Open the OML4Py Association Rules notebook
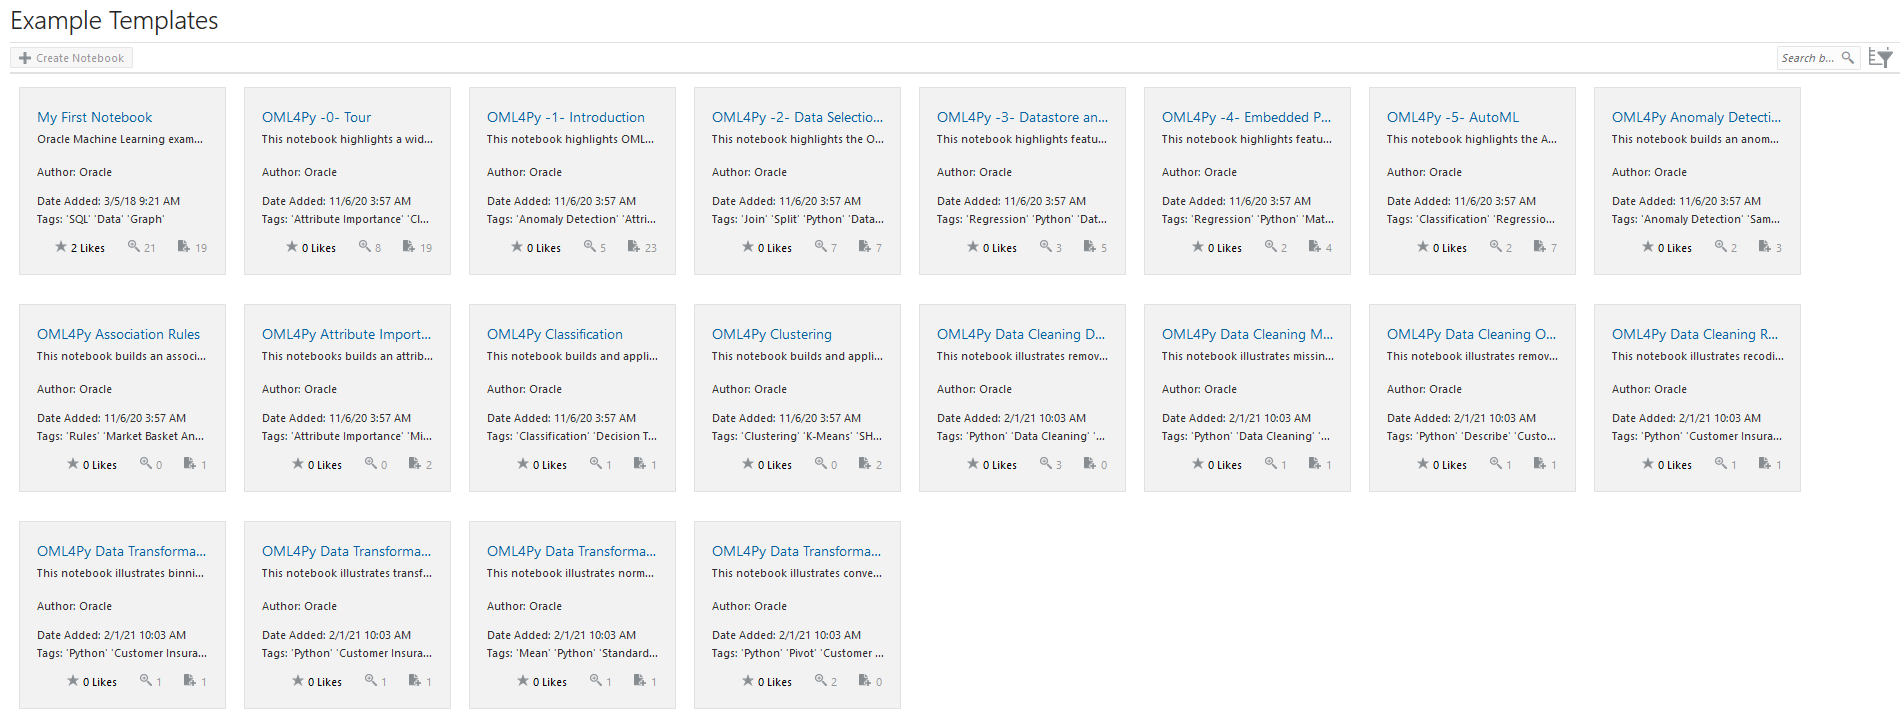Screen dimensions: 1901x725 [x=118, y=334]
